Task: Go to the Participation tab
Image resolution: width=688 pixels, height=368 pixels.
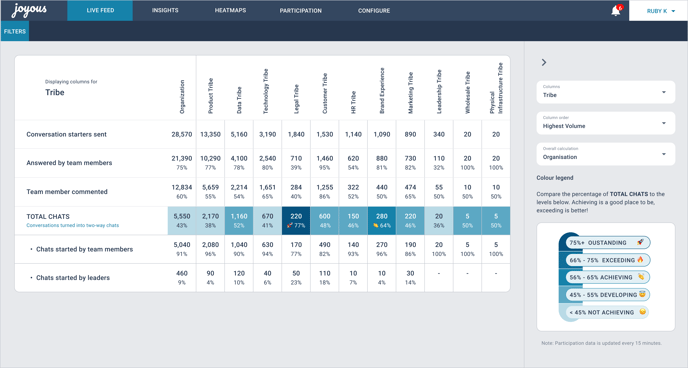Action: tap(301, 11)
